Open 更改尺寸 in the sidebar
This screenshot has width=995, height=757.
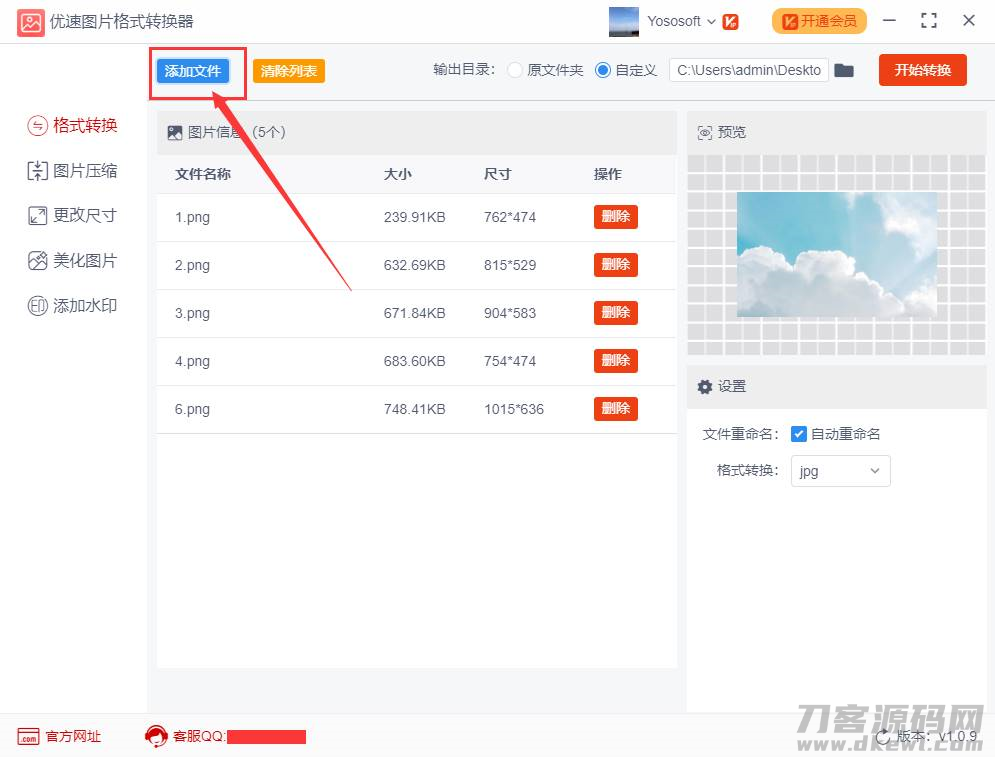pyautogui.click(x=72, y=216)
